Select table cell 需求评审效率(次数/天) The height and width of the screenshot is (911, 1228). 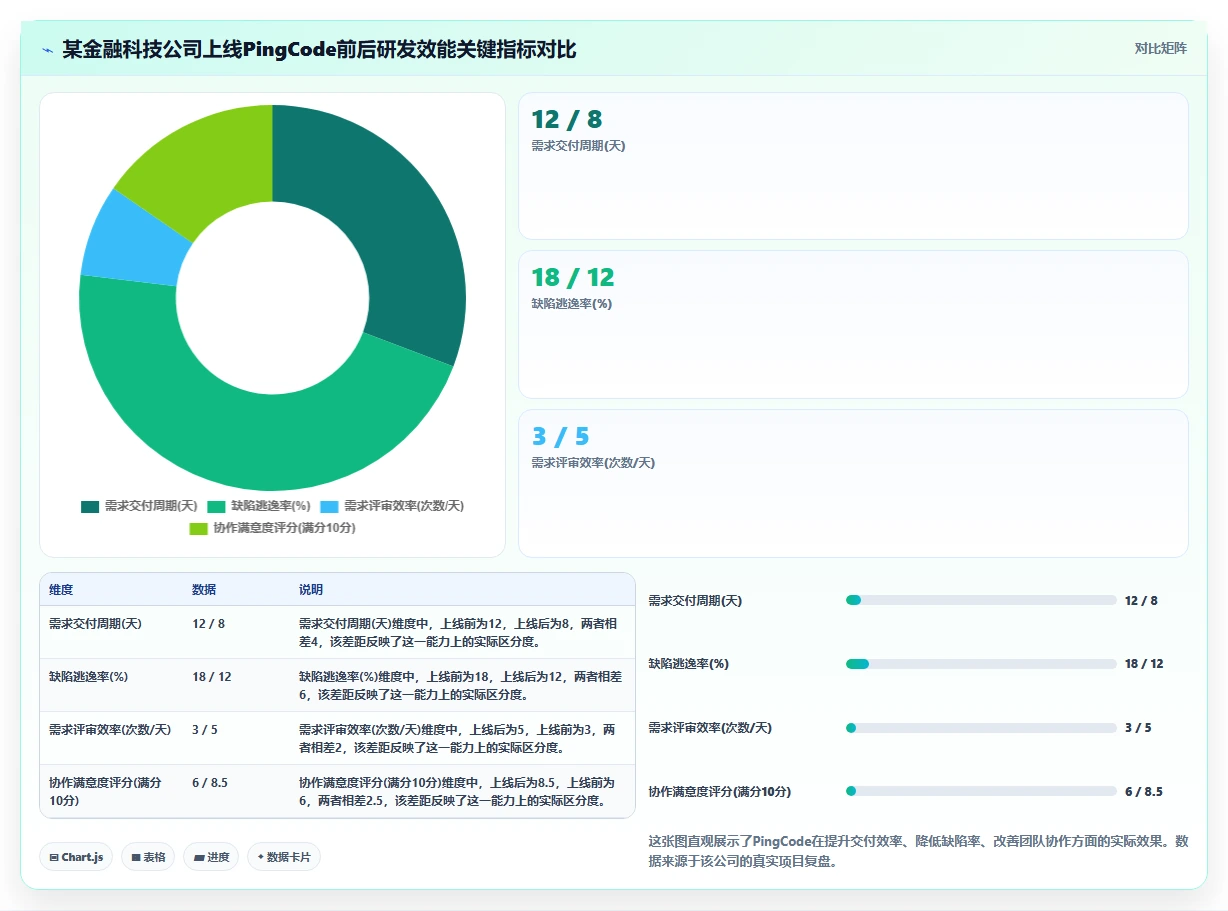click(x=111, y=738)
